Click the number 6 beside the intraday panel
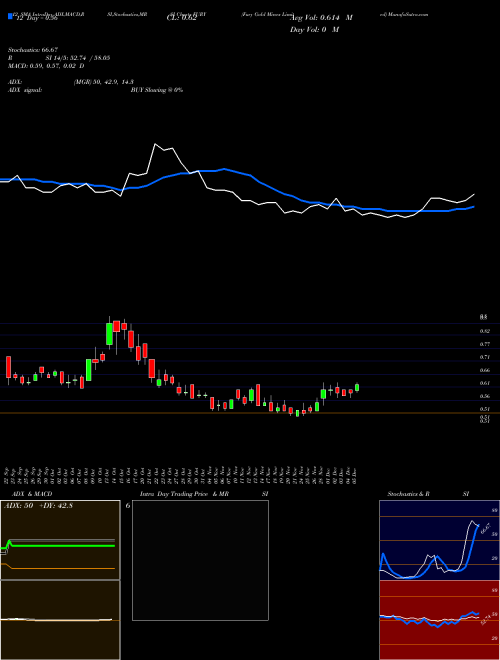Viewport: 500px width, 660px height. point(128,506)
